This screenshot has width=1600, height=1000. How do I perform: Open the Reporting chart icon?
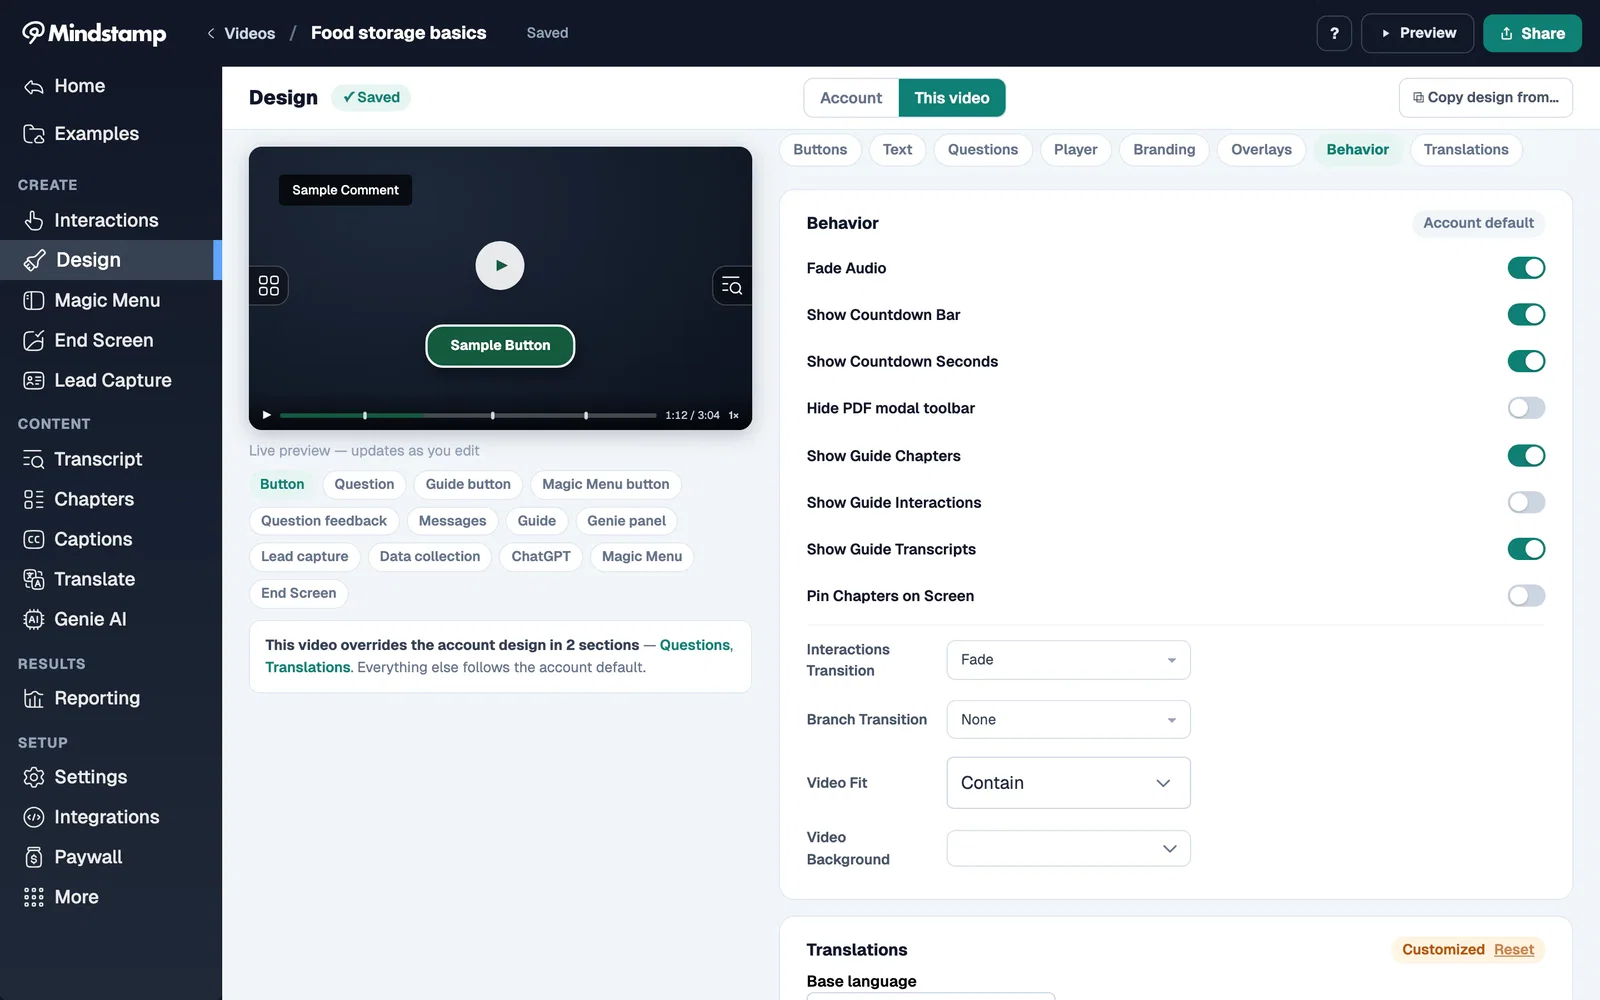coord(34,699)
